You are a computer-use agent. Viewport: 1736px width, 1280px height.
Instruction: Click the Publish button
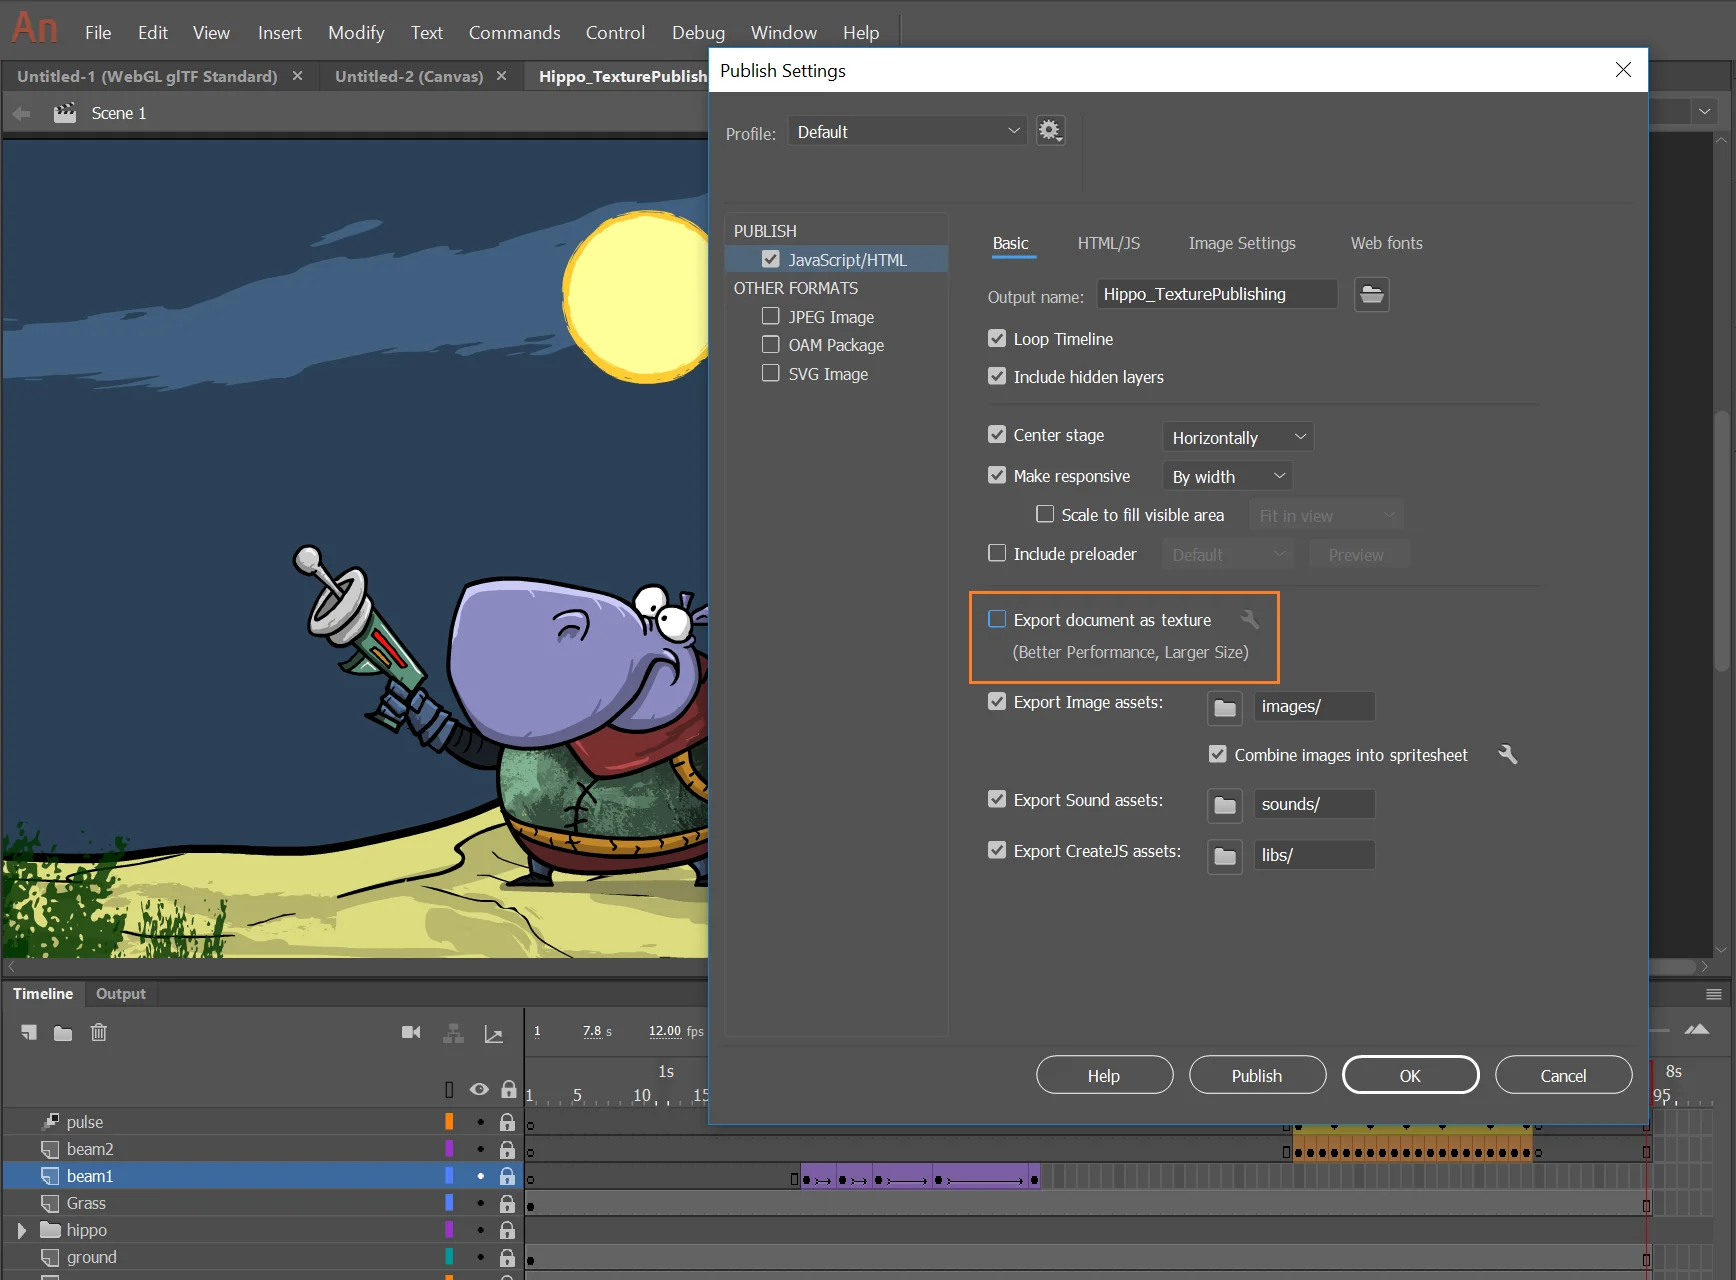coord(1257,1074)
